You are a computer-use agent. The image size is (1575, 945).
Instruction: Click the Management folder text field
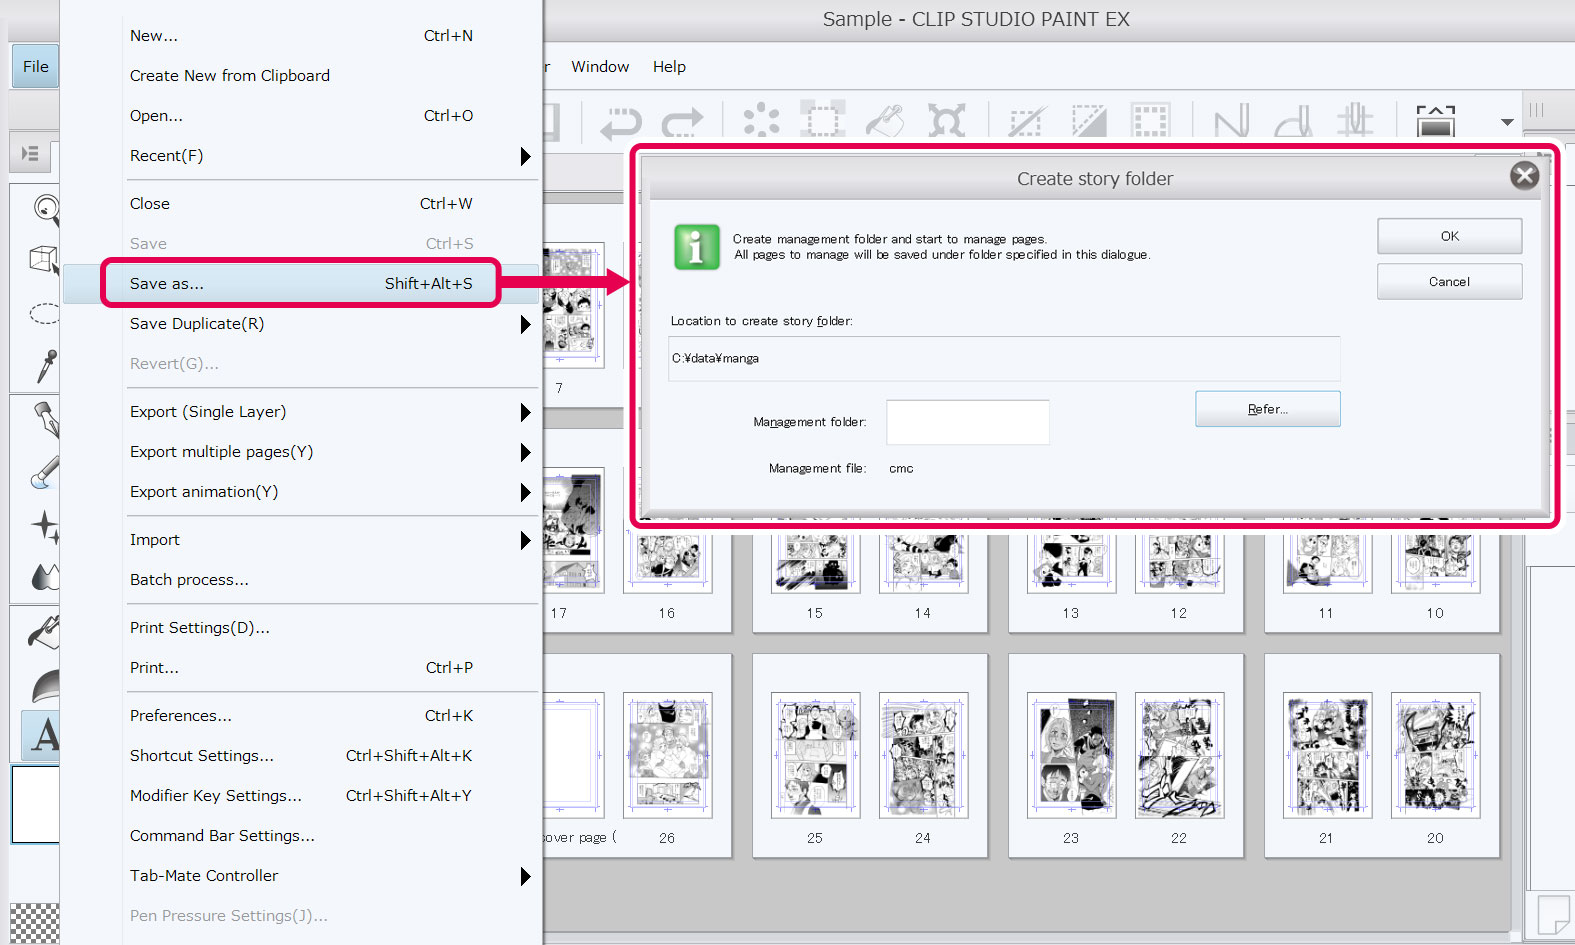click(967, 422)
